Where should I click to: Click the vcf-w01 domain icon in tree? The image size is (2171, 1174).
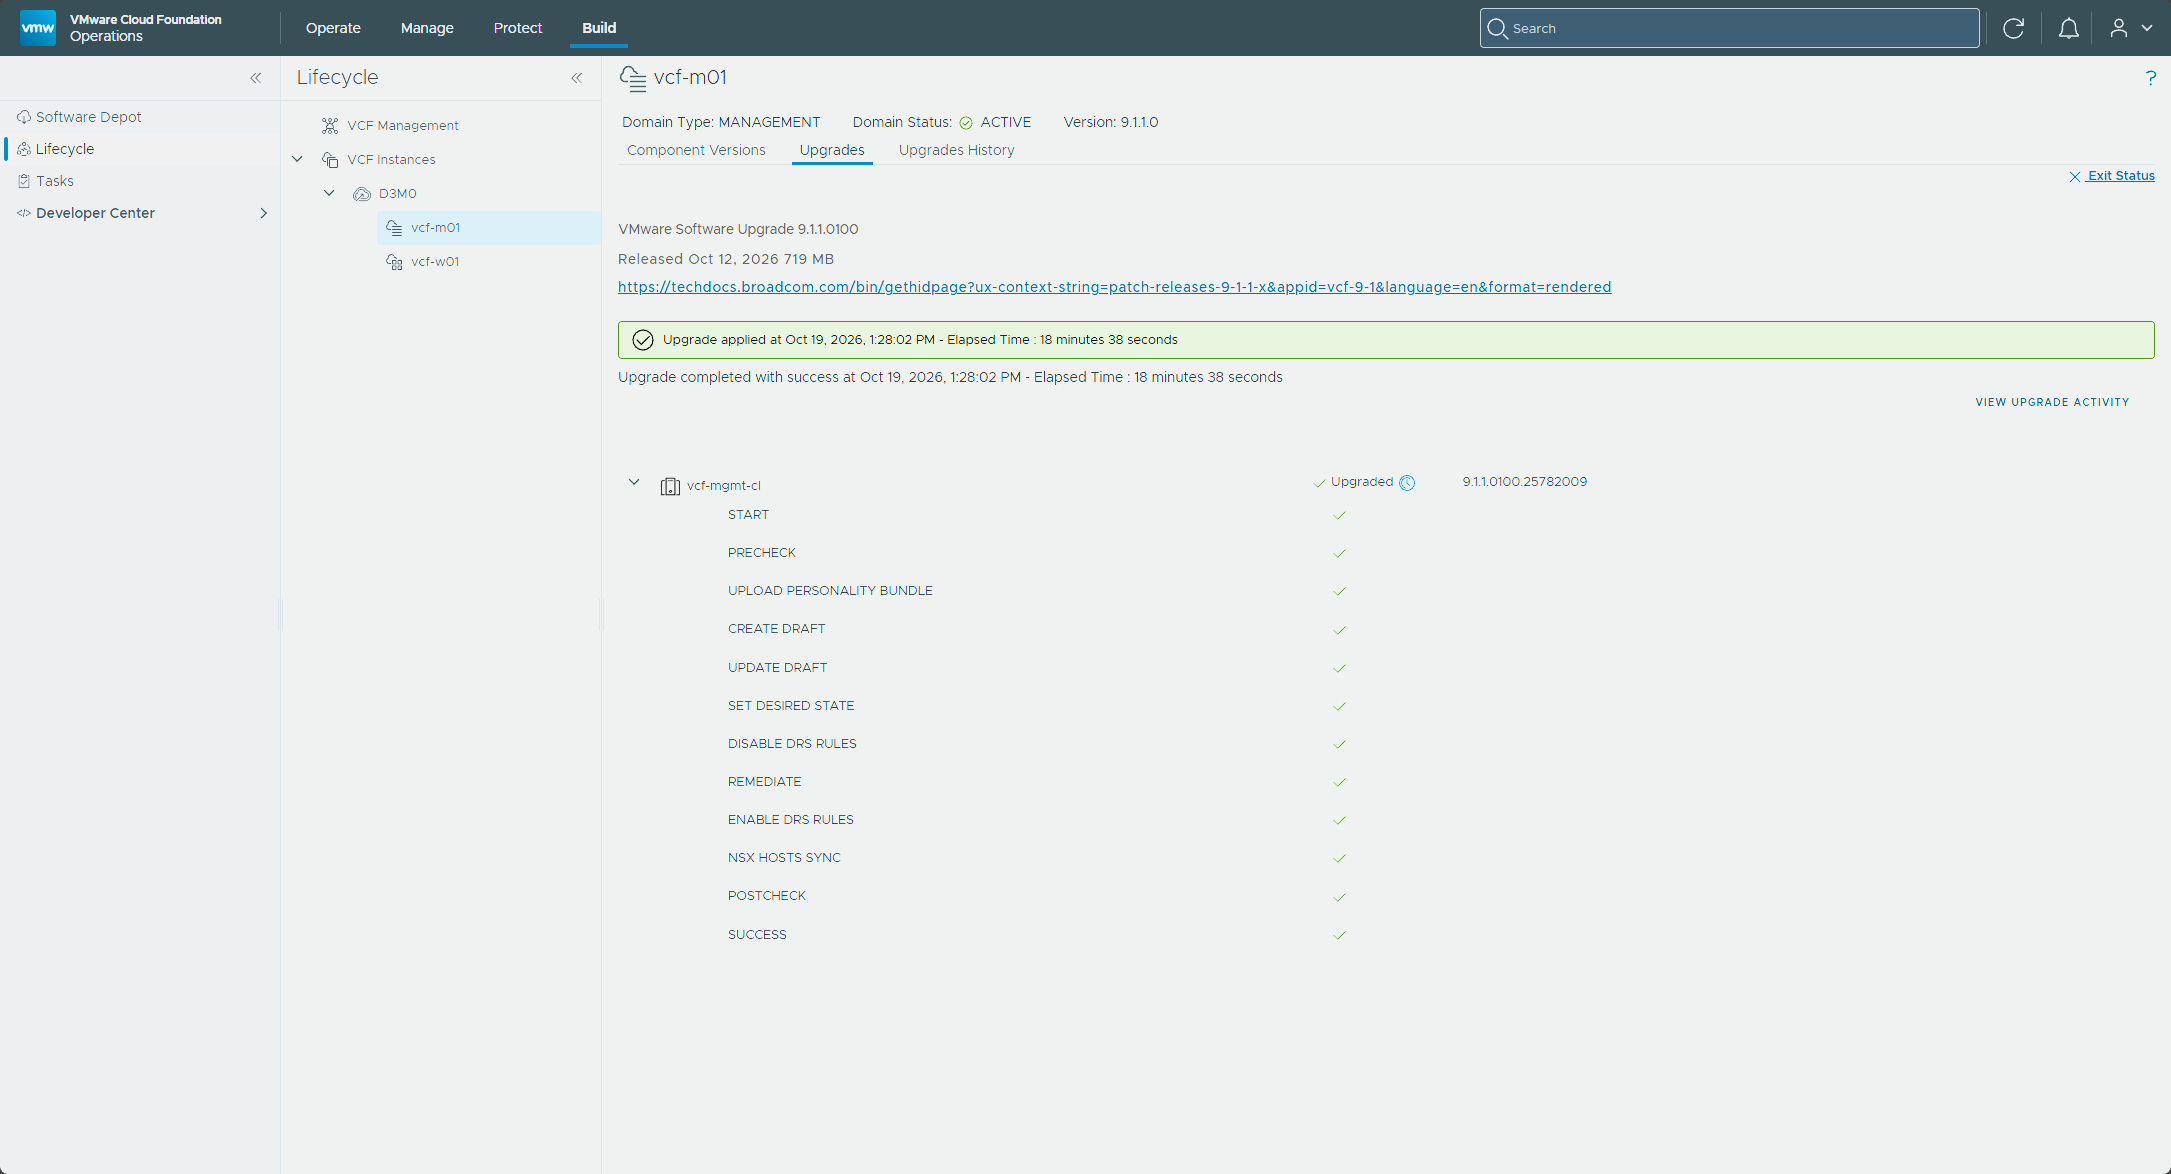[x=394, y=262]
